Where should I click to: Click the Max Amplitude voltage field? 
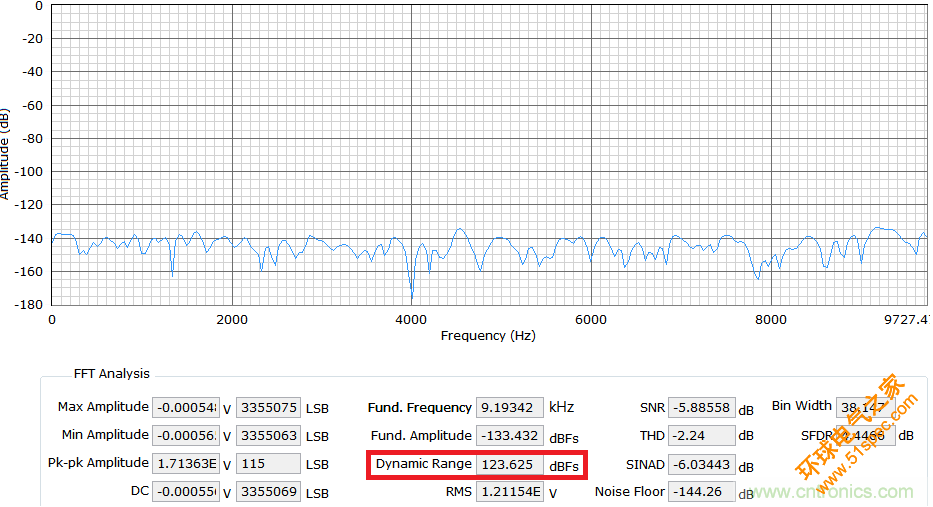click(186, 408)
